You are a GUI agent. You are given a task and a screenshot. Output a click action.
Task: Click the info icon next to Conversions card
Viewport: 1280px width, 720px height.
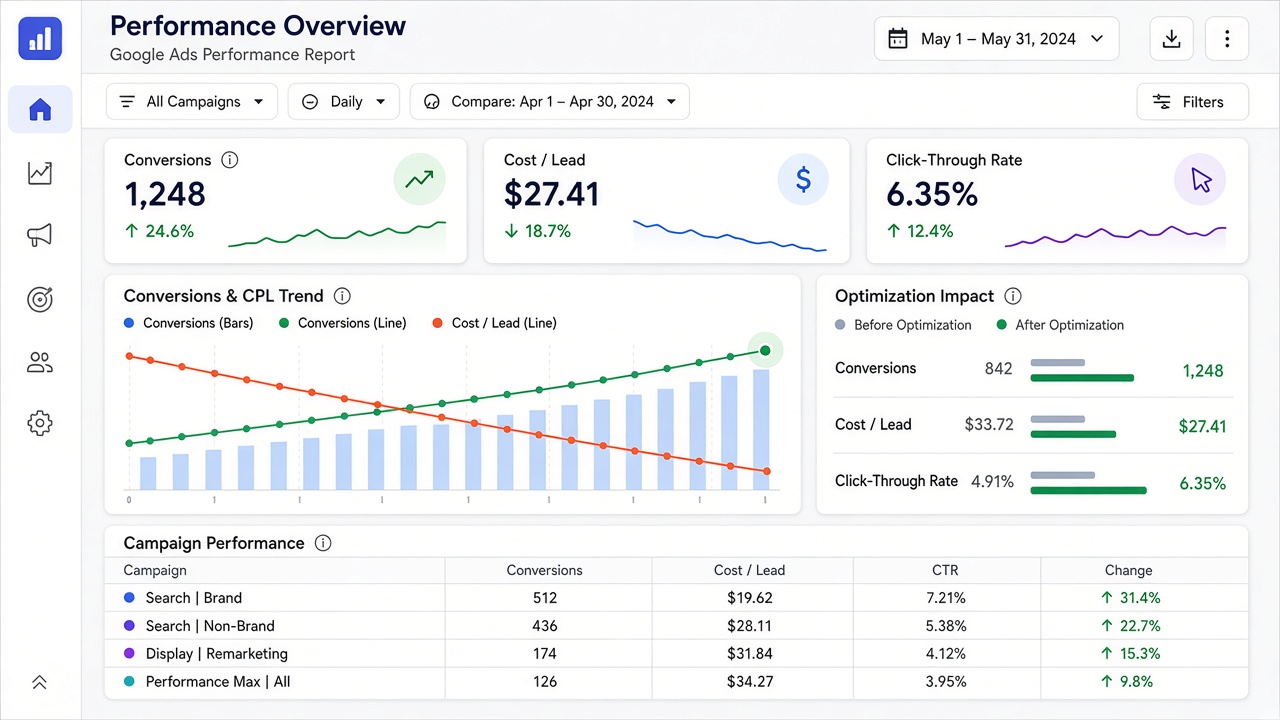(x=230, y=160)
